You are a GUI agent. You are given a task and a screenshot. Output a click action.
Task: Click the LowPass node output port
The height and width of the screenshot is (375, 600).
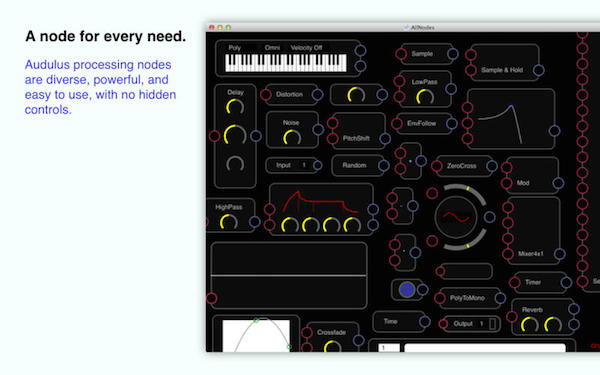[x=451, y=89]
